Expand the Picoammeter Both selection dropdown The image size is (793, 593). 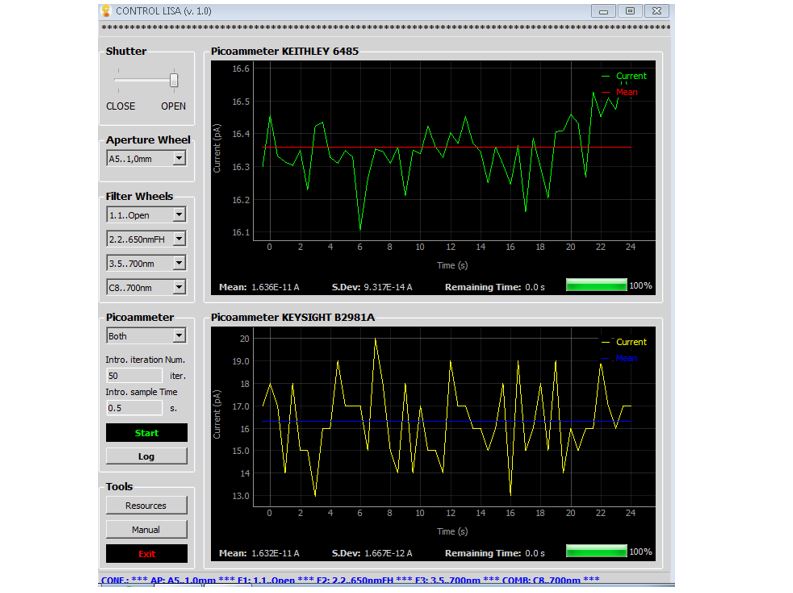[x=146, y=337]
